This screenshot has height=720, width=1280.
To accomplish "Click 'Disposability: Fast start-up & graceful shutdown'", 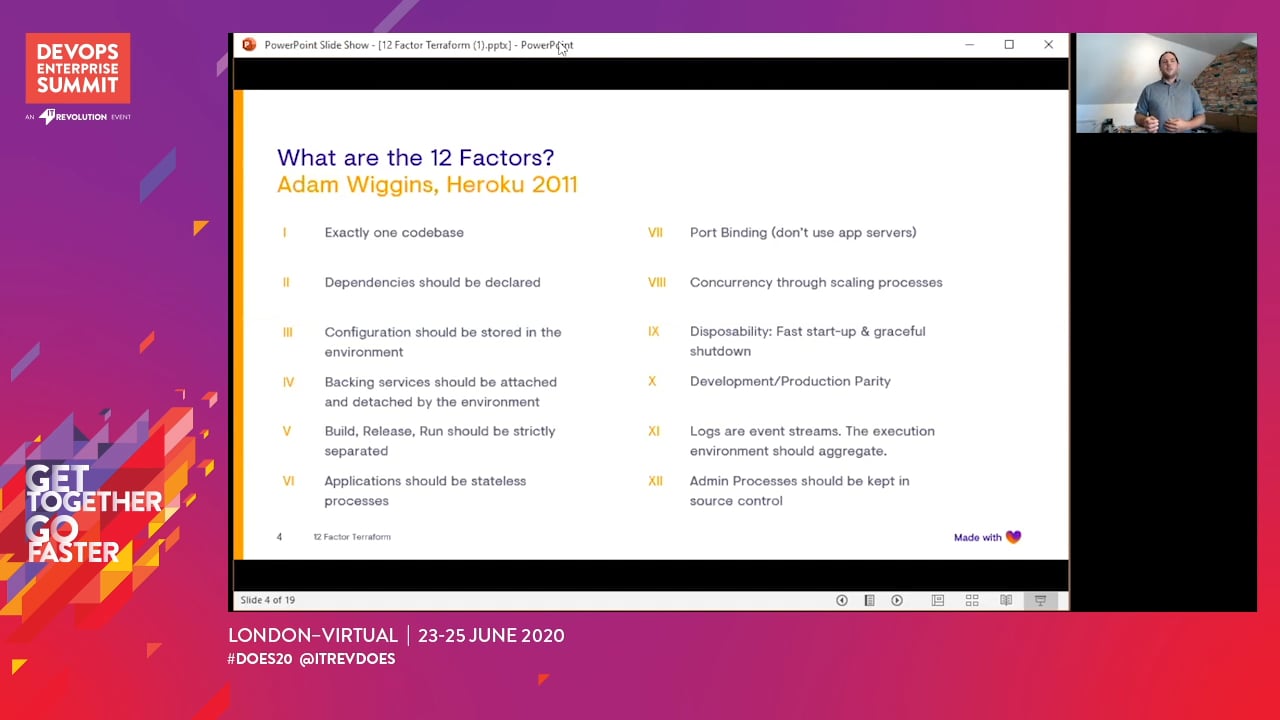I will 808,341.
